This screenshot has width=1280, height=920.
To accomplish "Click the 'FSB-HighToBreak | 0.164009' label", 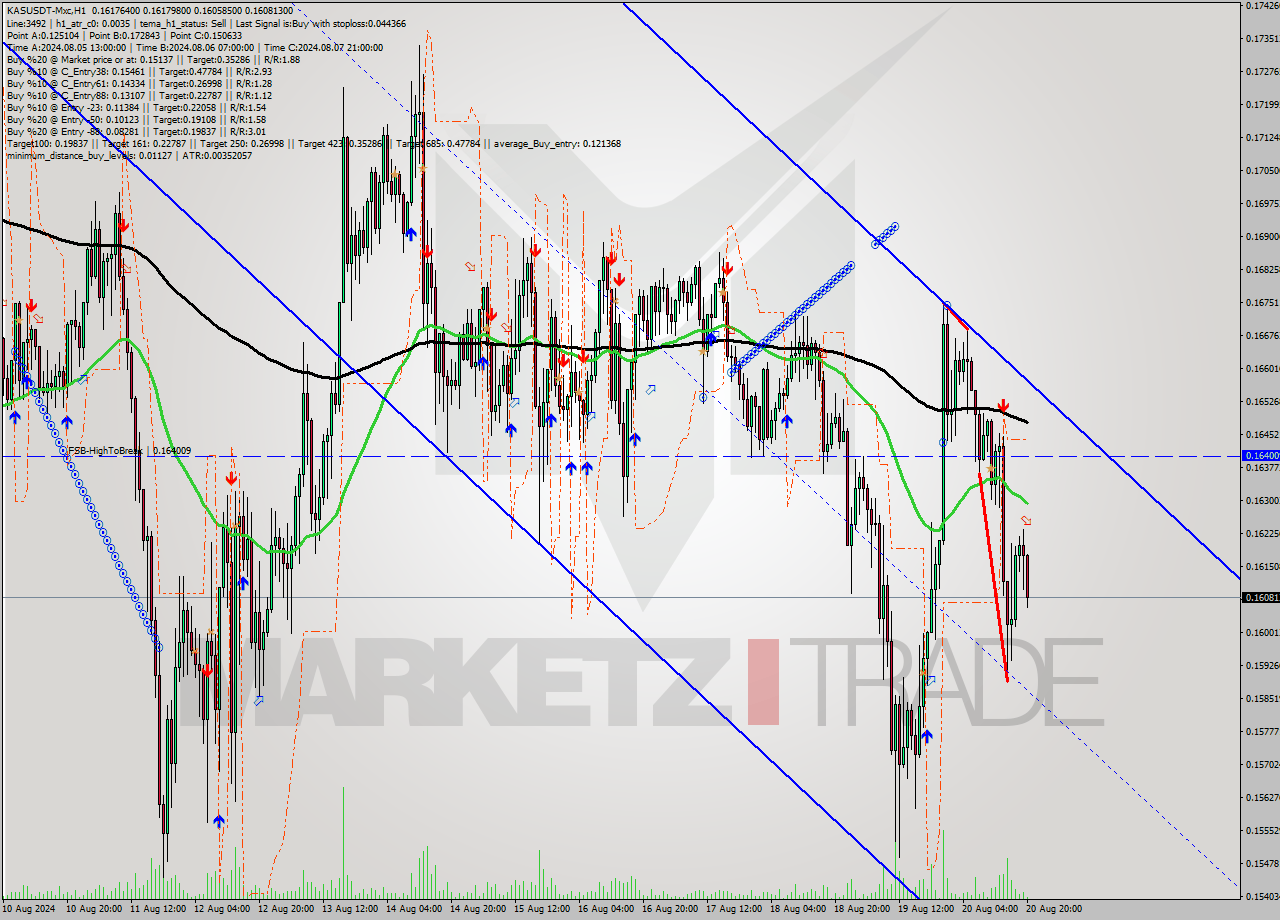I will point(130,451).
